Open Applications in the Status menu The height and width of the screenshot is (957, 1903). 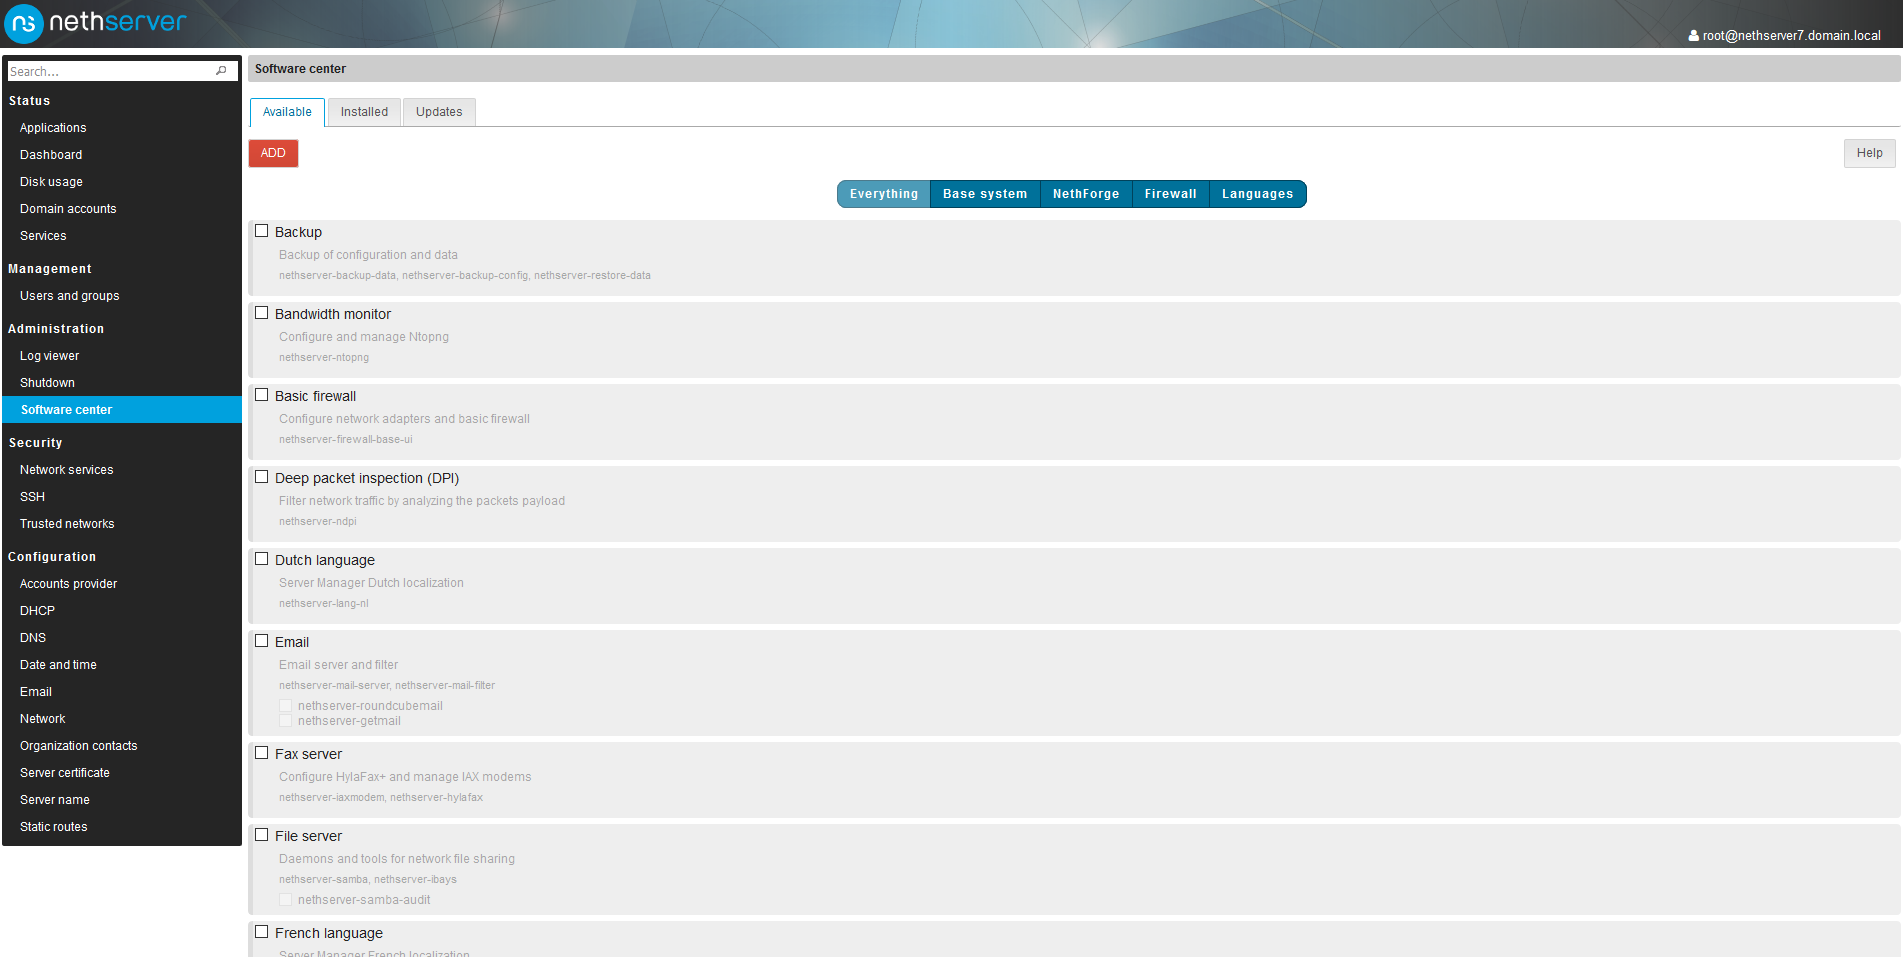tap(53, 128)
